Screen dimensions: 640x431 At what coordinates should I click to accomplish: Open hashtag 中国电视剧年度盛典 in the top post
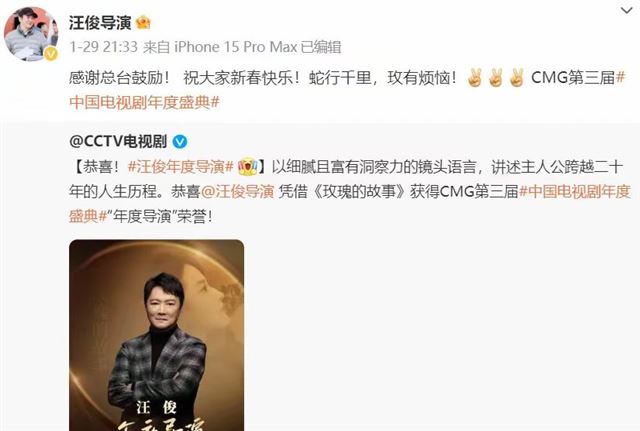144,102
